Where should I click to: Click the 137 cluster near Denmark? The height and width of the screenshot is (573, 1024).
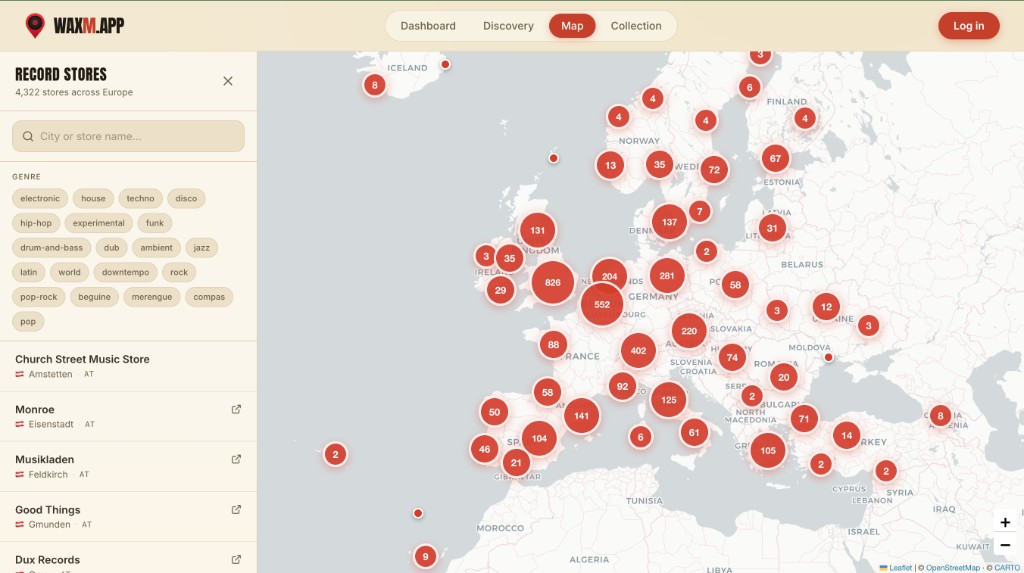(669, 222)
